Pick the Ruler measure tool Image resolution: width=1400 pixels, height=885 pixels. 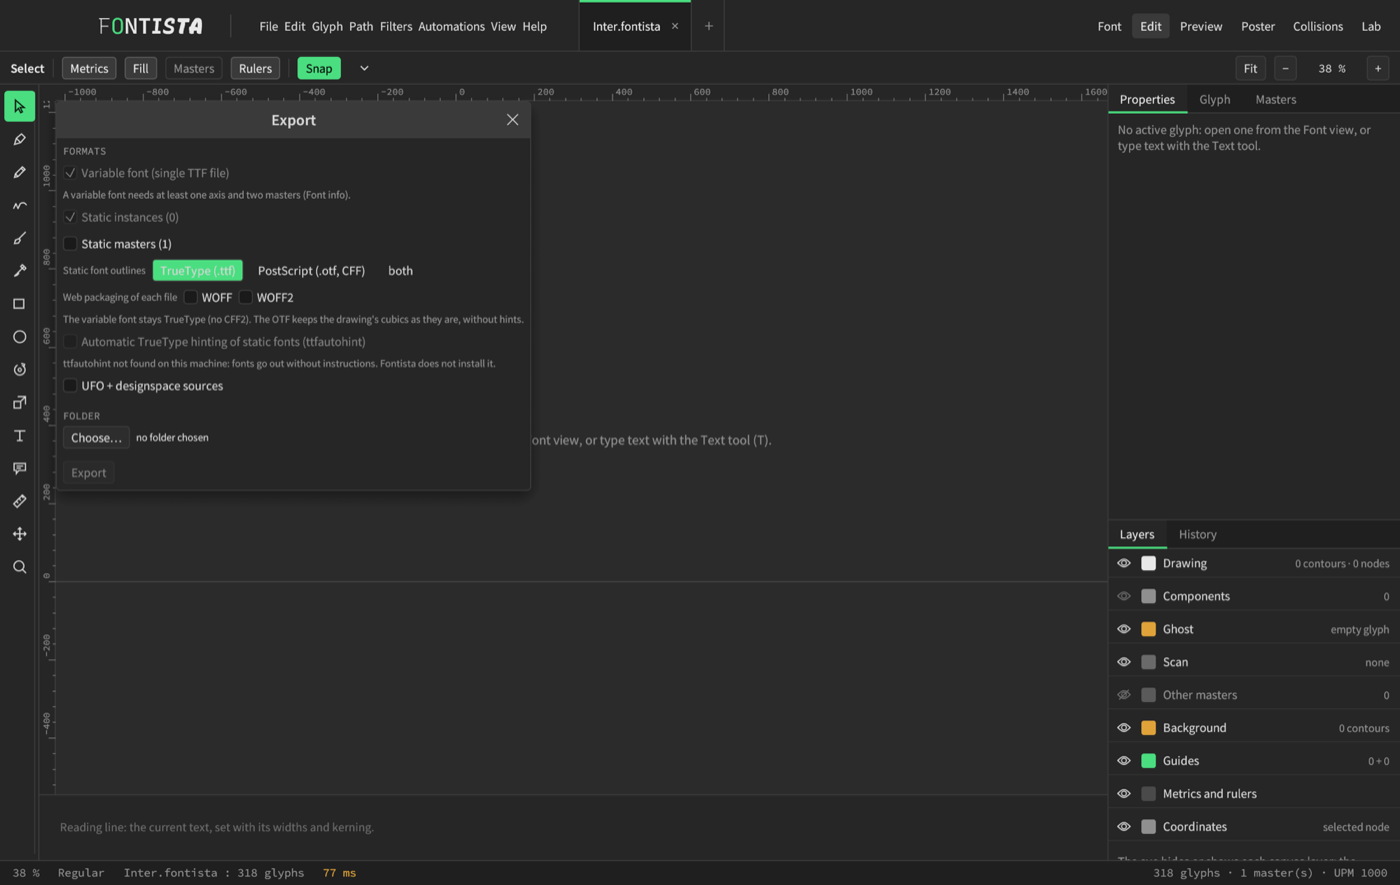19,501
